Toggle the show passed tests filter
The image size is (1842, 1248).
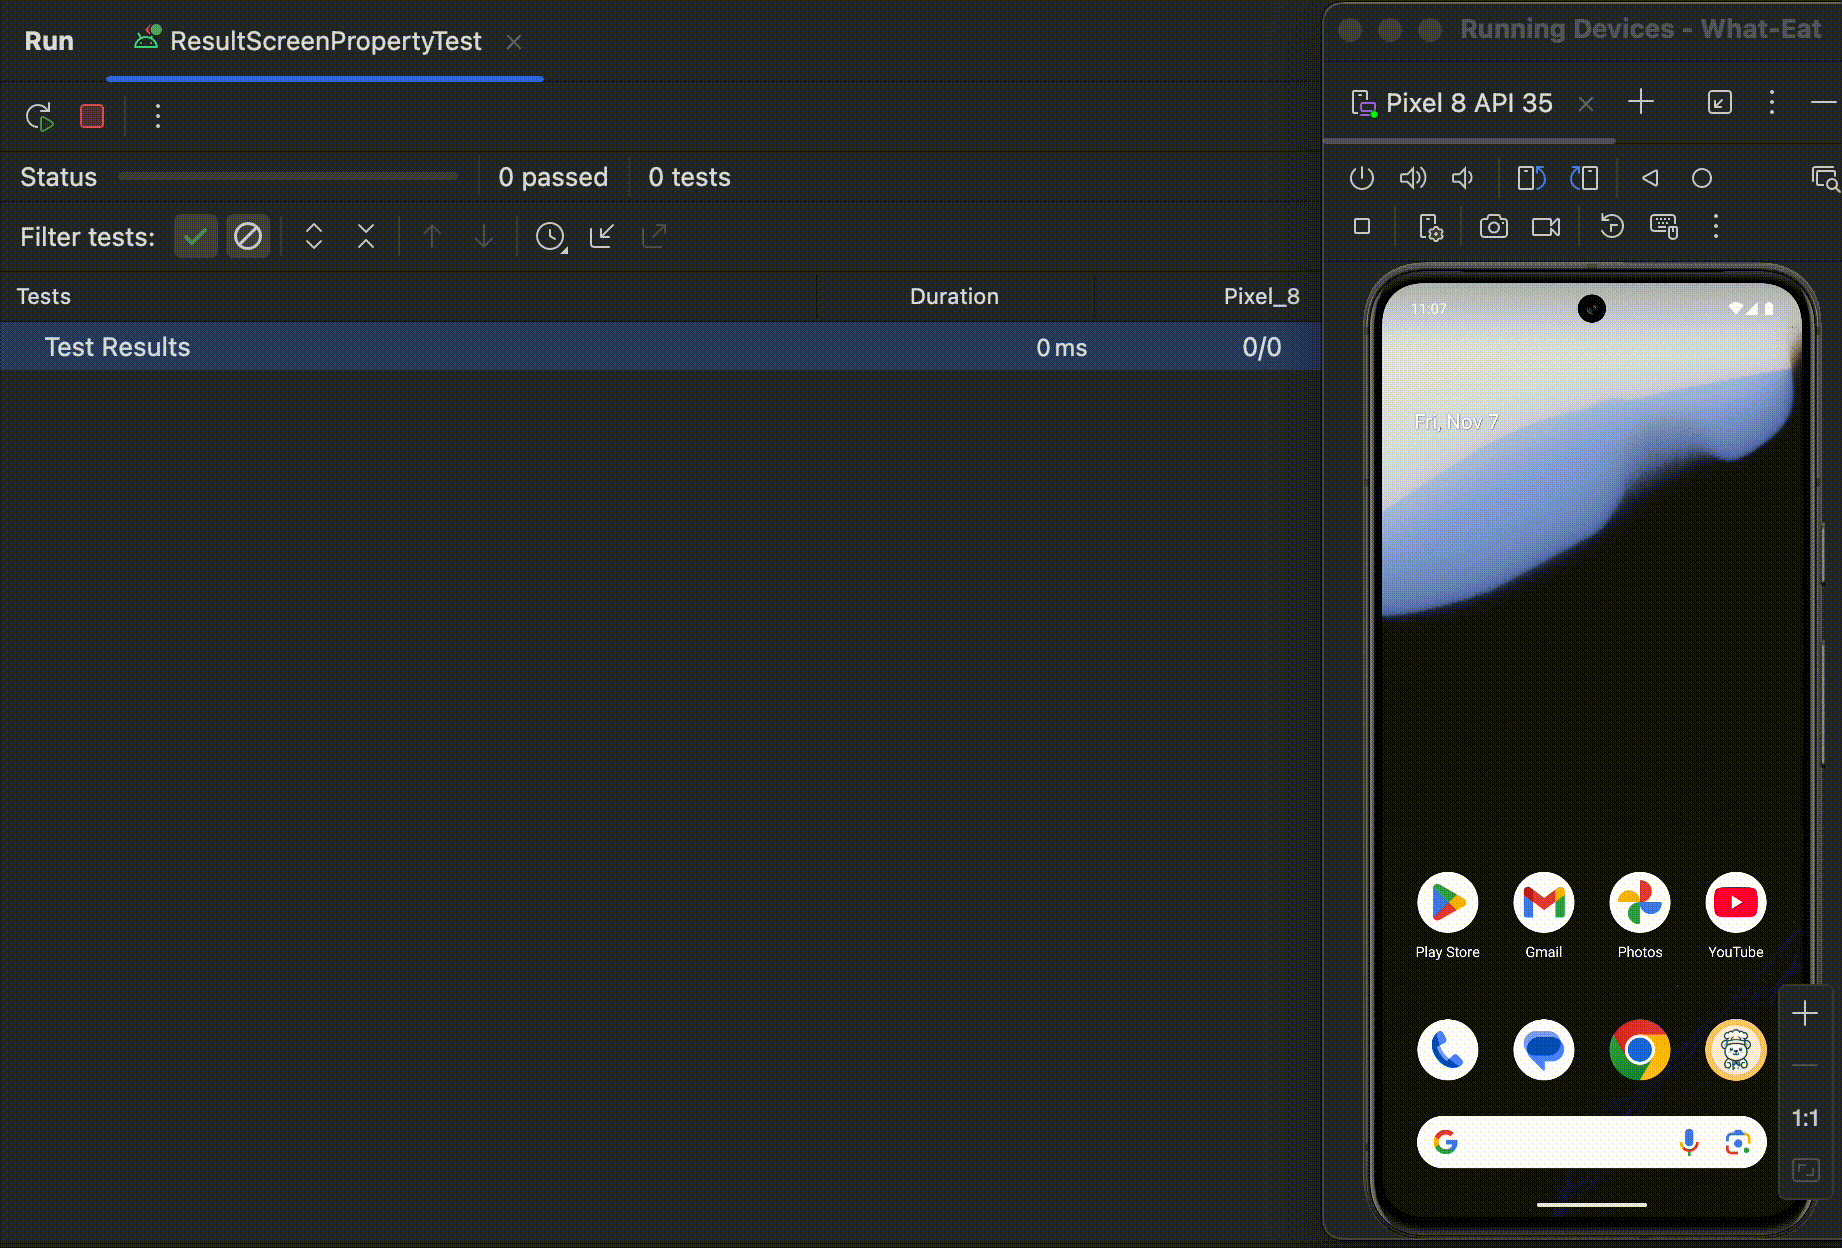tap(195, 237)
